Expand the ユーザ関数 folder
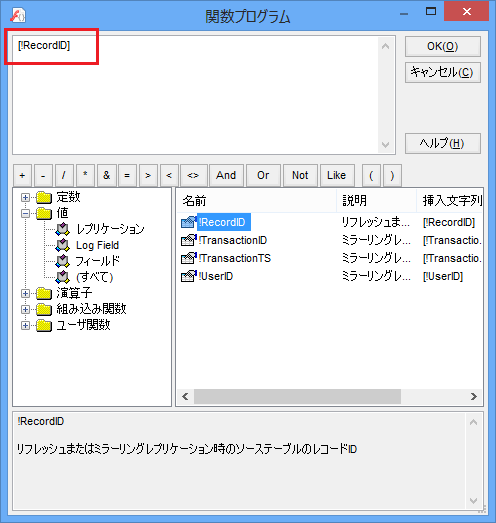The height and width of the screenshot is (523, 496). coord(25,325)
